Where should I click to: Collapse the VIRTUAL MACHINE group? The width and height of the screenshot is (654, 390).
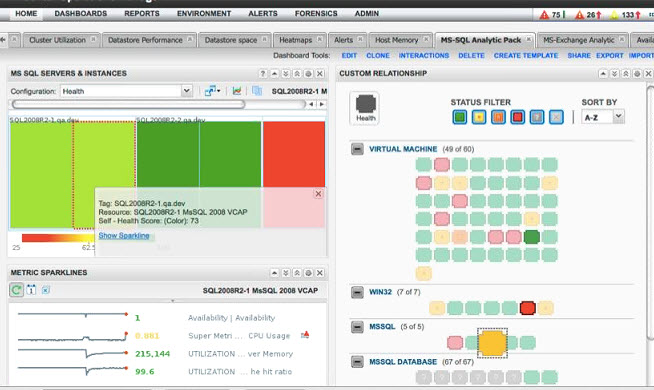pyautogui.click(x=357, y=149)
